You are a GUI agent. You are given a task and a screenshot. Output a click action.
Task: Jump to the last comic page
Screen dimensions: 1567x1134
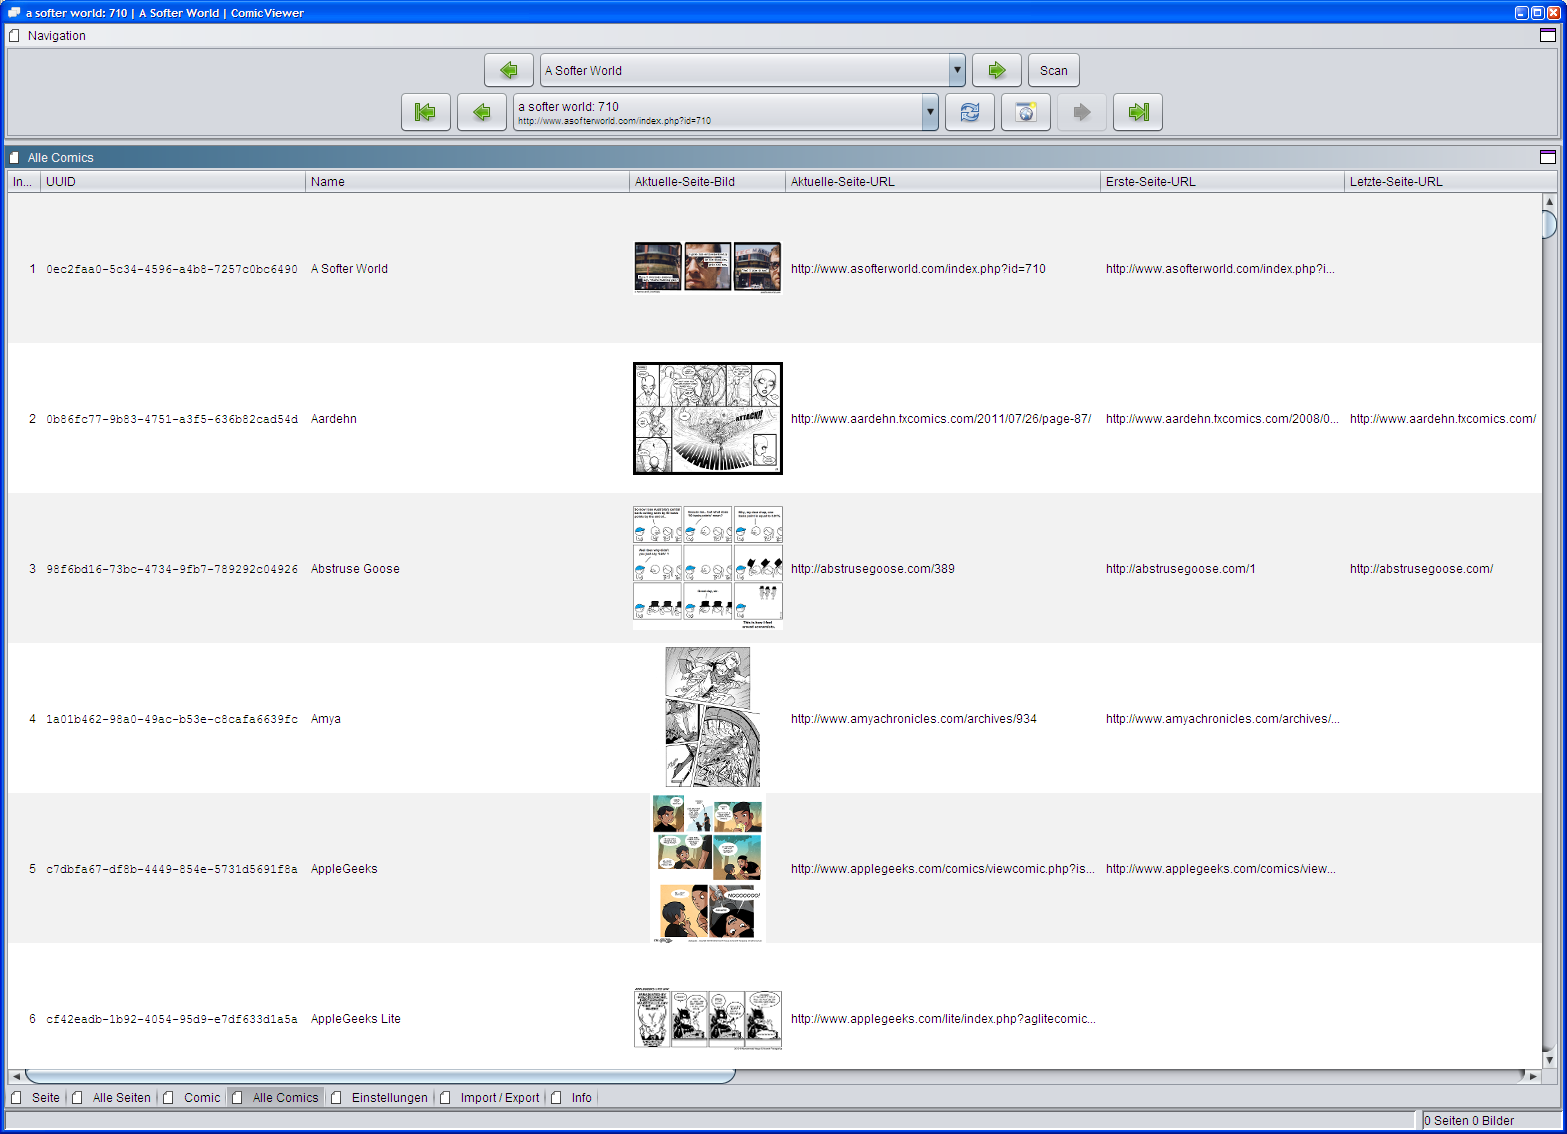click(x=1137, y=112)
